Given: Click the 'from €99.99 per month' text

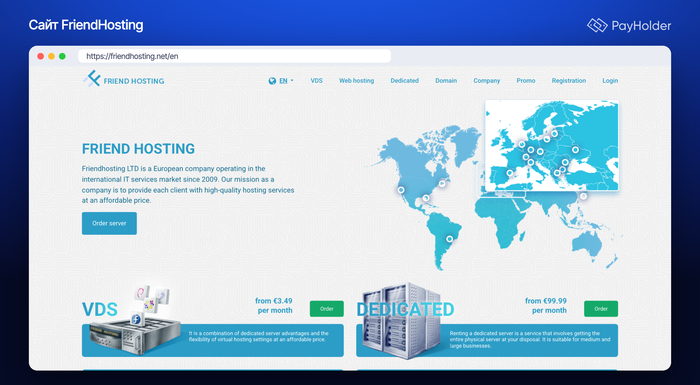Looking at the screenshot, I should coord(546,305).
